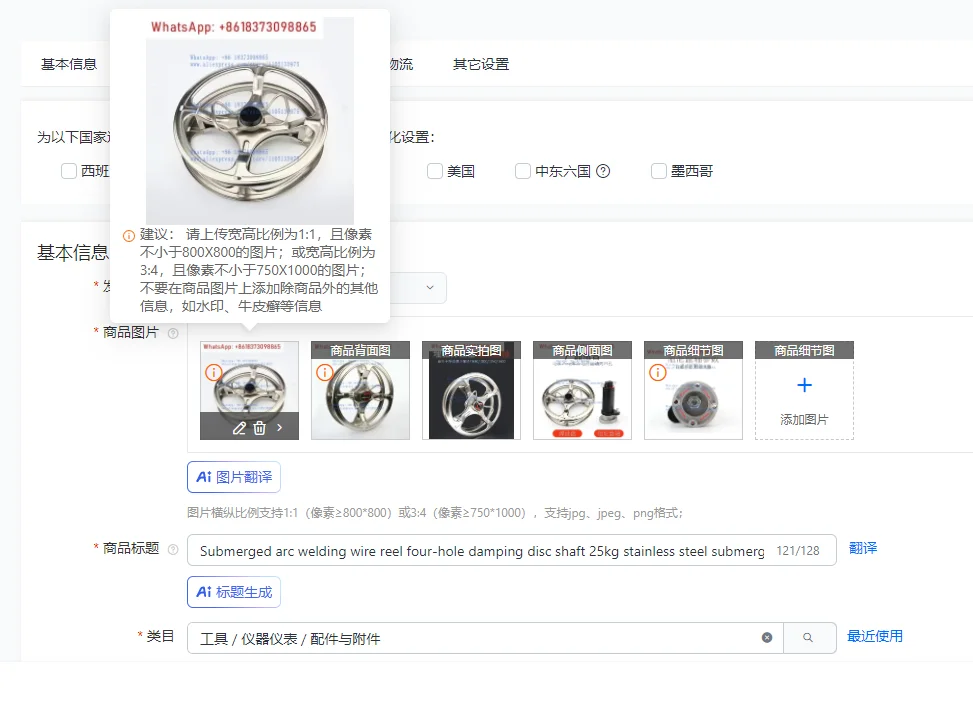Screen dimensions: 973x710
Task: Delete first product image with trash icon
Action: tap(260, 428)
